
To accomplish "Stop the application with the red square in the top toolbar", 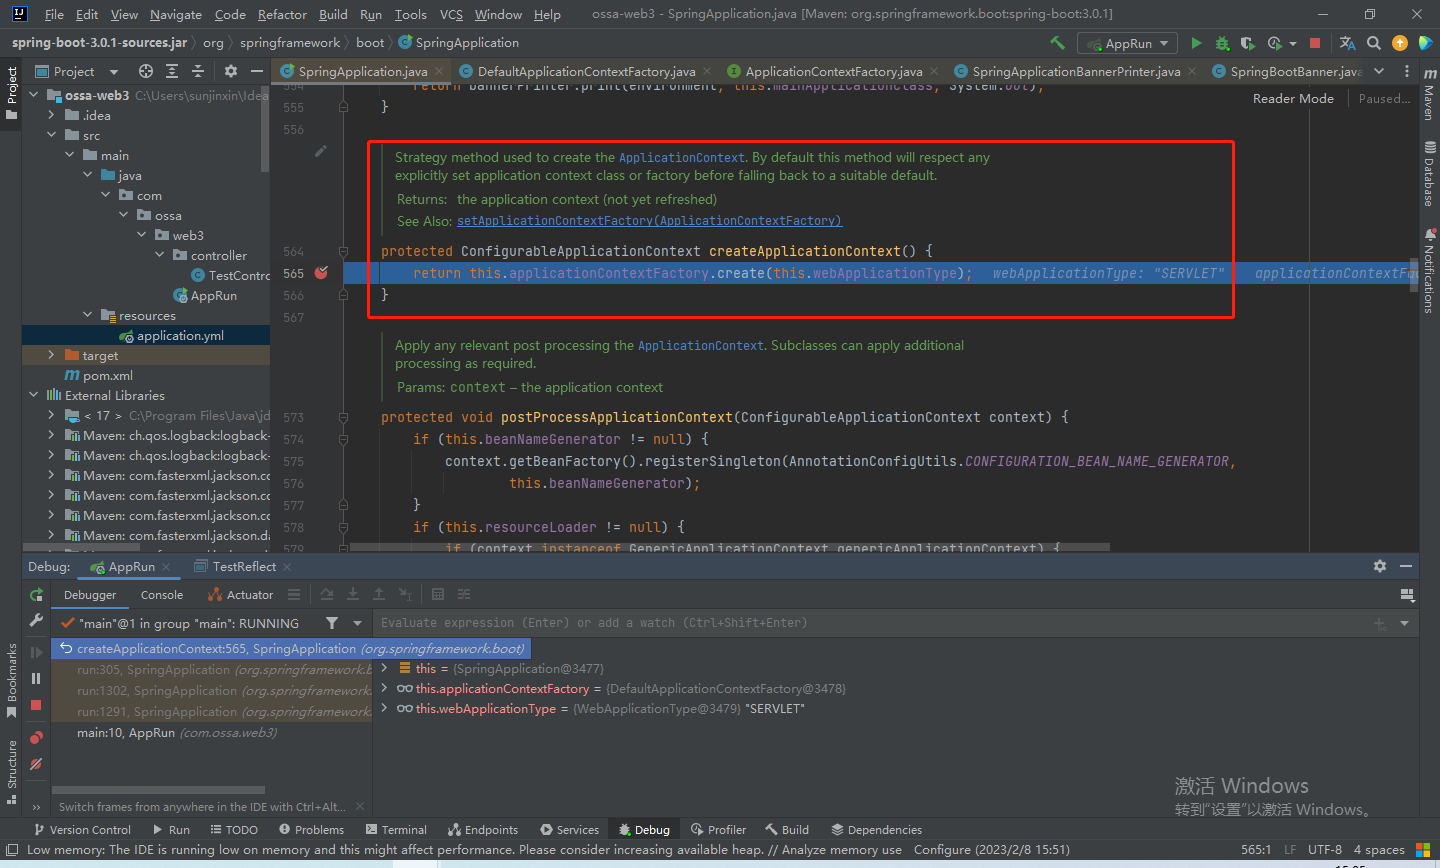I will coord(1315,43).
